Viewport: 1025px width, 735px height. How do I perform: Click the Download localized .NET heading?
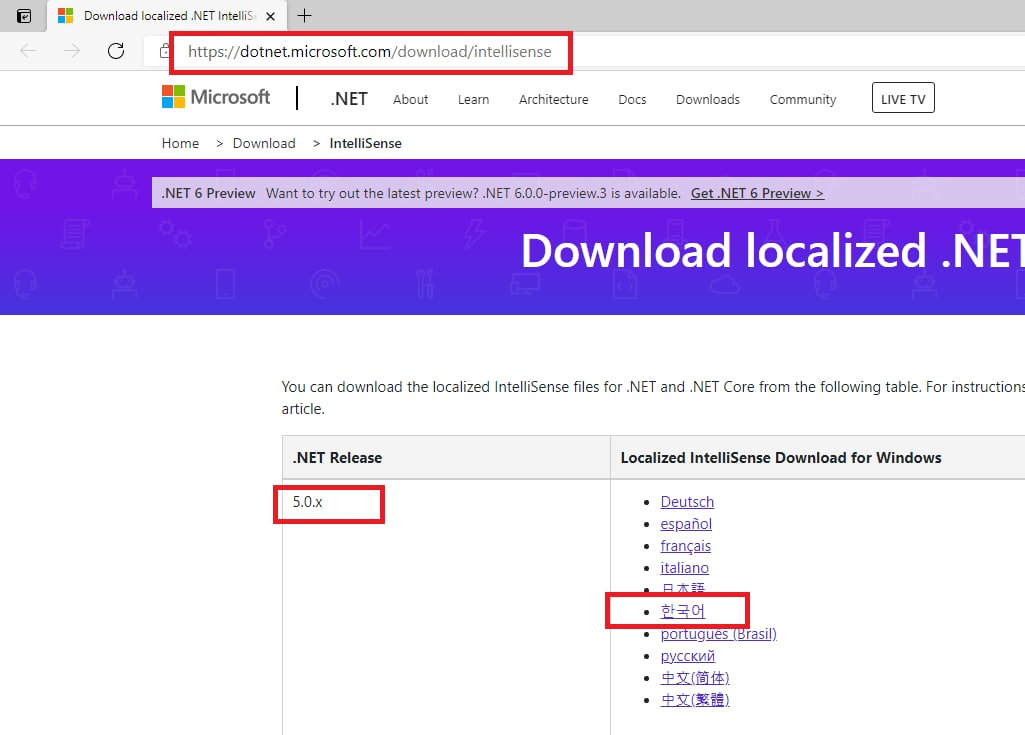pyautogui.click(x=772, y=251)
